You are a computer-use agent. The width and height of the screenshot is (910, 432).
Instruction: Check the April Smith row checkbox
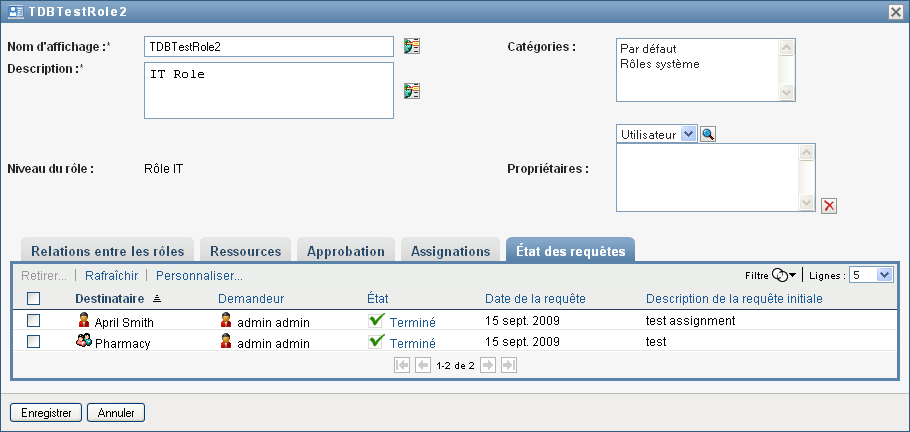[34, 321]
